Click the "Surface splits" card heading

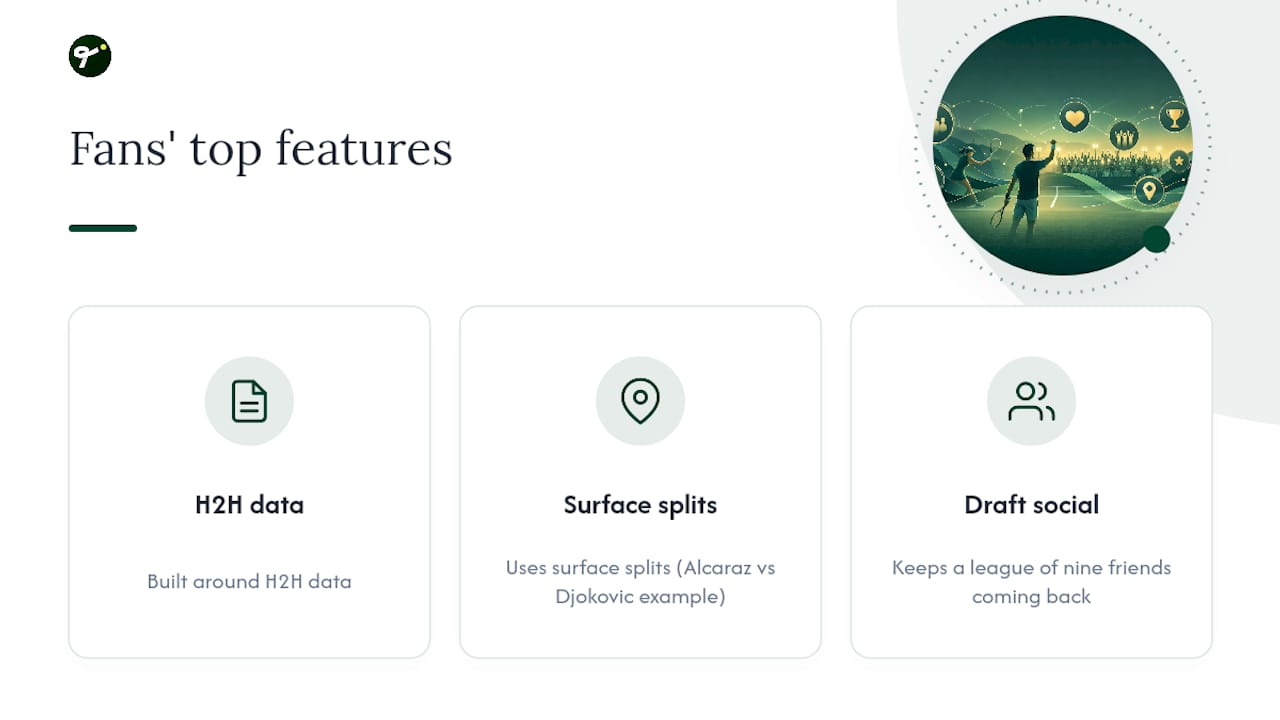[640, 505]
